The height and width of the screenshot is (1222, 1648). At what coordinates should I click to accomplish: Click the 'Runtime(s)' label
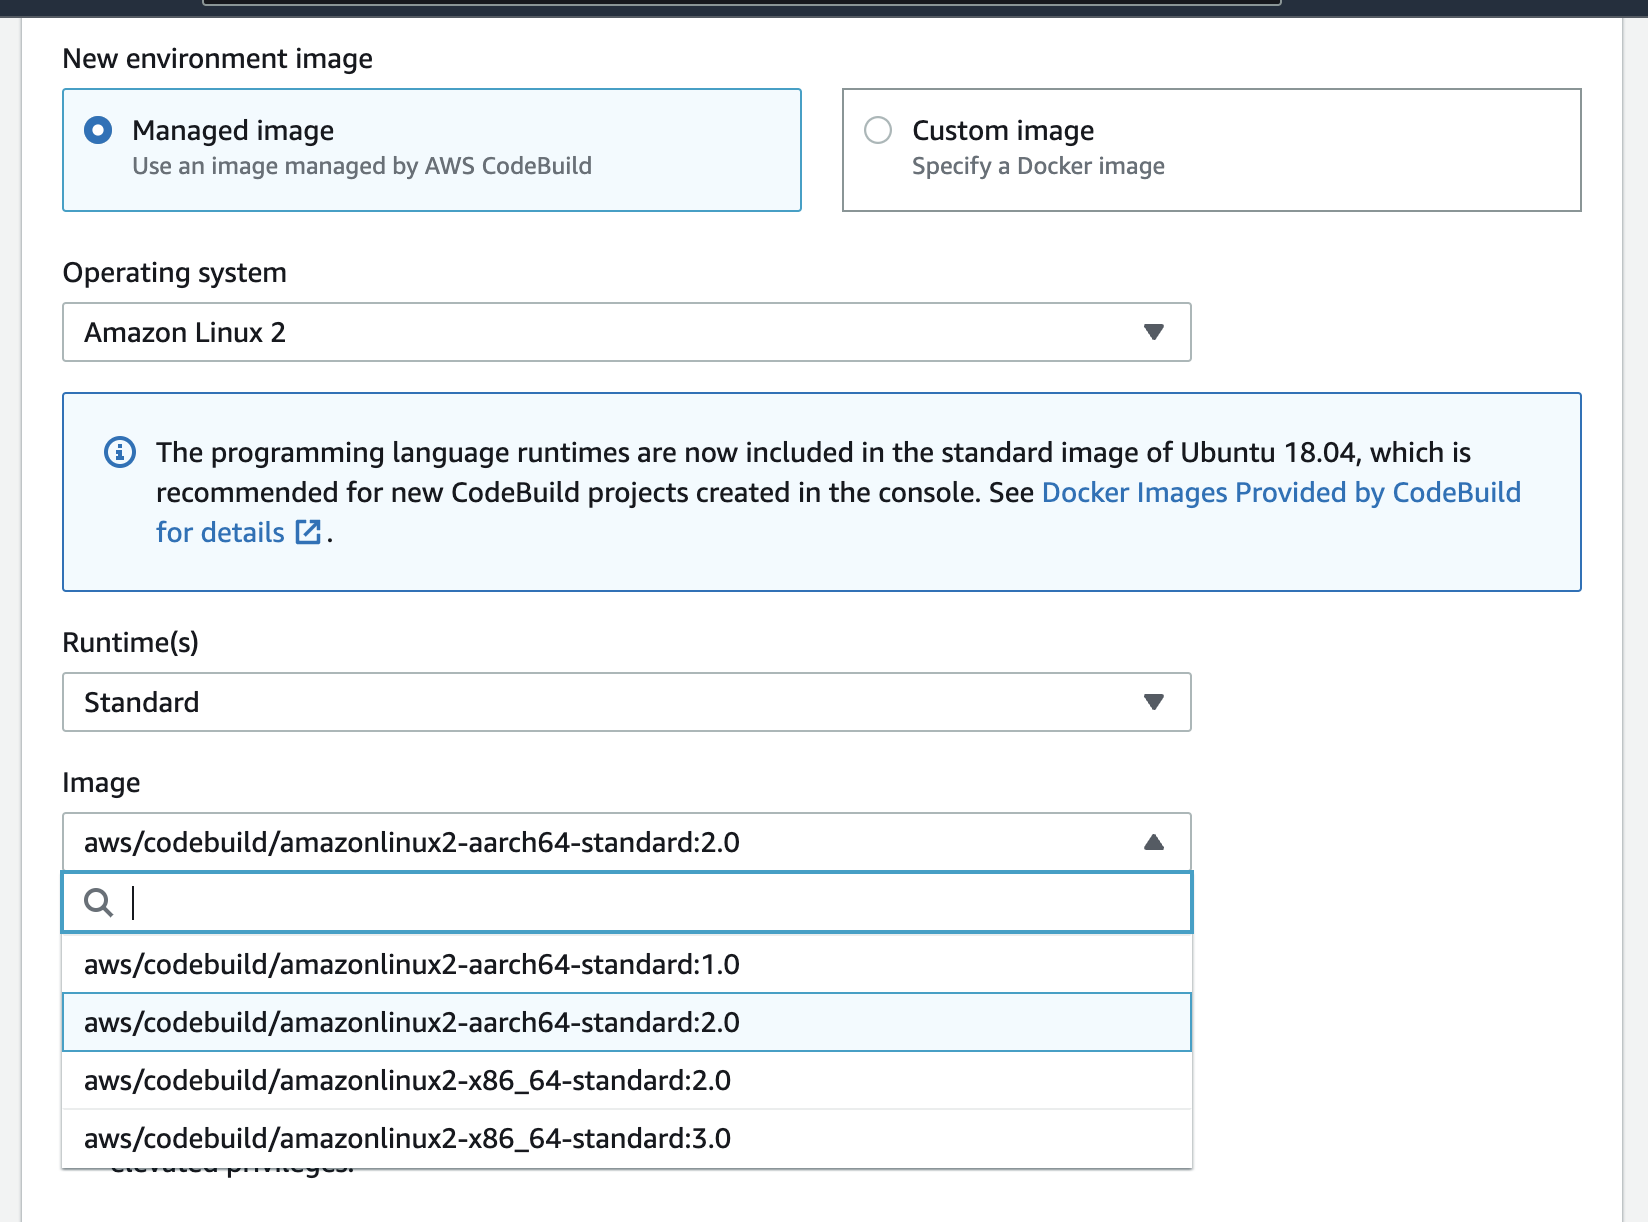130,642
